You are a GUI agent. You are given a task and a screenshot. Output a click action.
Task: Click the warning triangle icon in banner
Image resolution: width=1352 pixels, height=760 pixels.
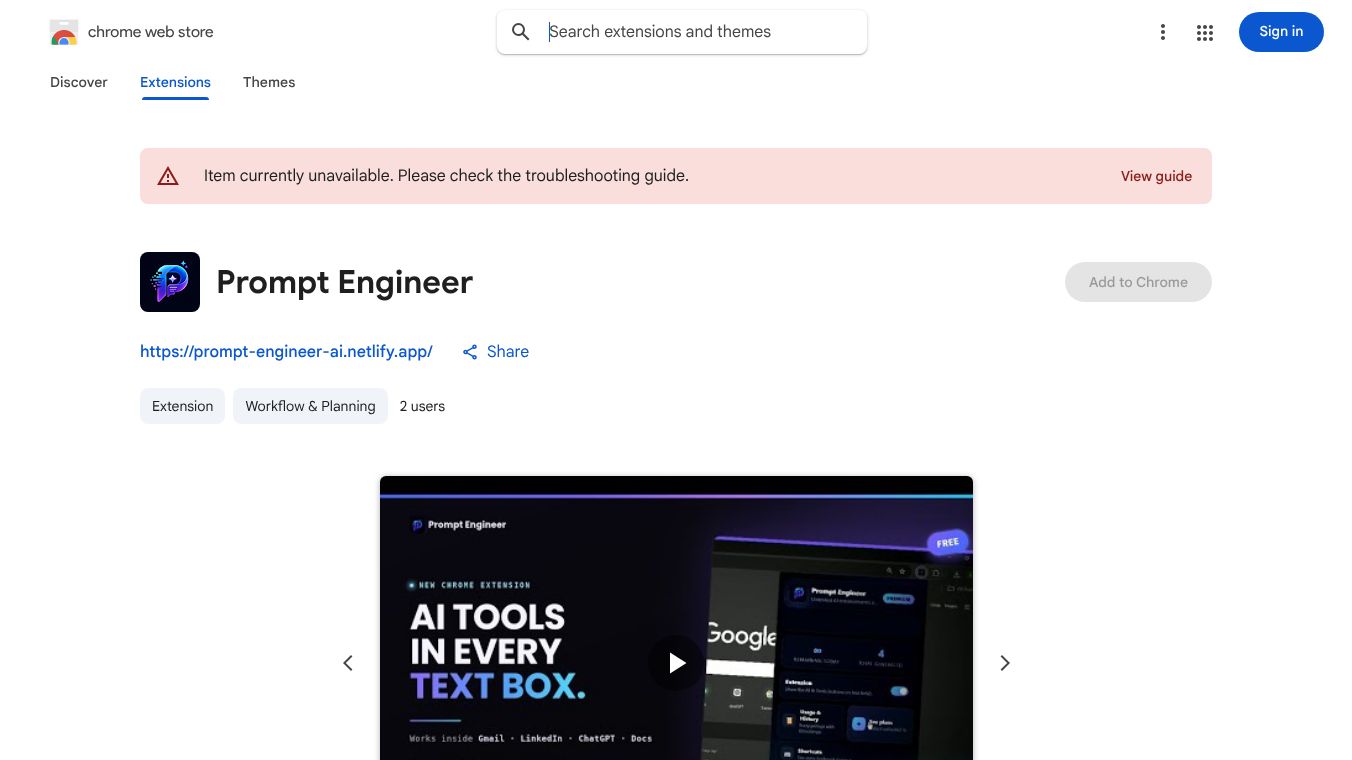(x=168, y=176)
